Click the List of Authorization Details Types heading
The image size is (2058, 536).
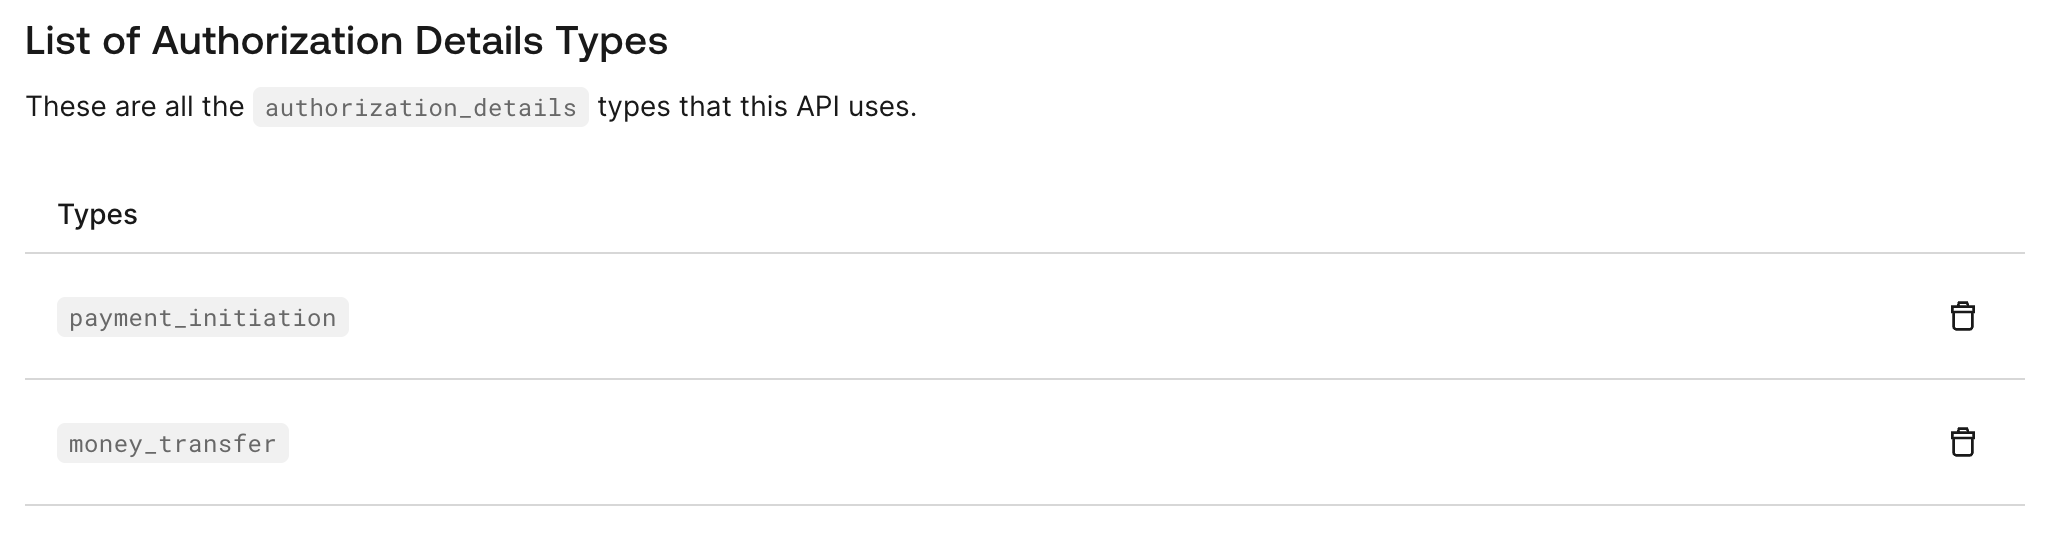[x=346, y=41]
